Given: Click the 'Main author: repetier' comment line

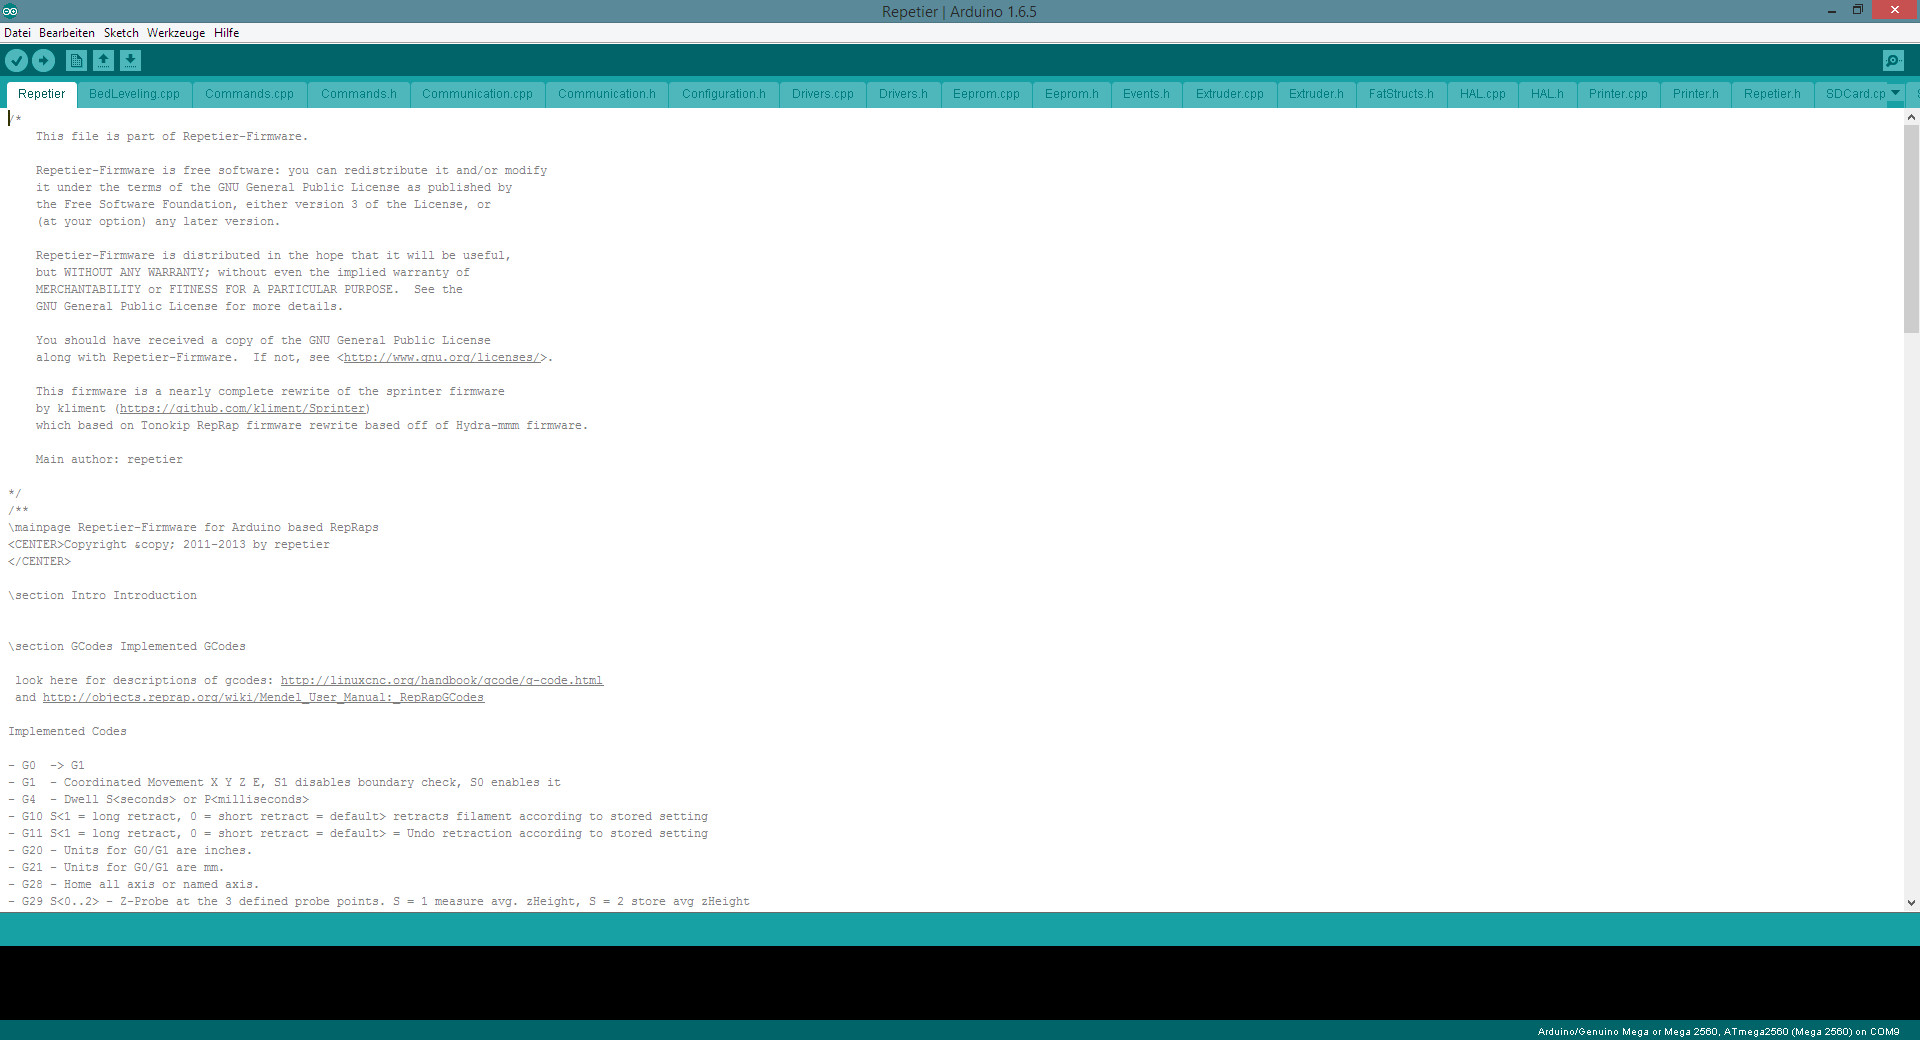Looking at the screenshot, I should 109,460.
